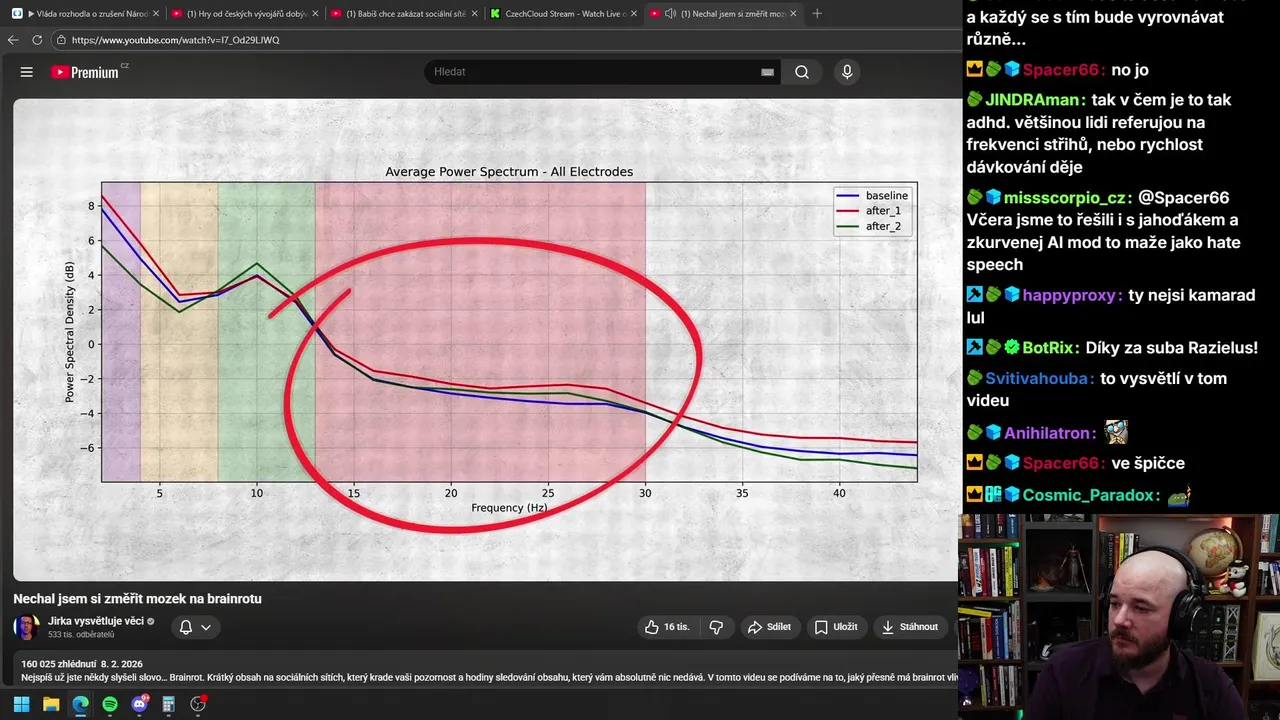Click the search magnifier button
The width and height of the screenshot is (1280, 720).
click(x=802, y=72)
